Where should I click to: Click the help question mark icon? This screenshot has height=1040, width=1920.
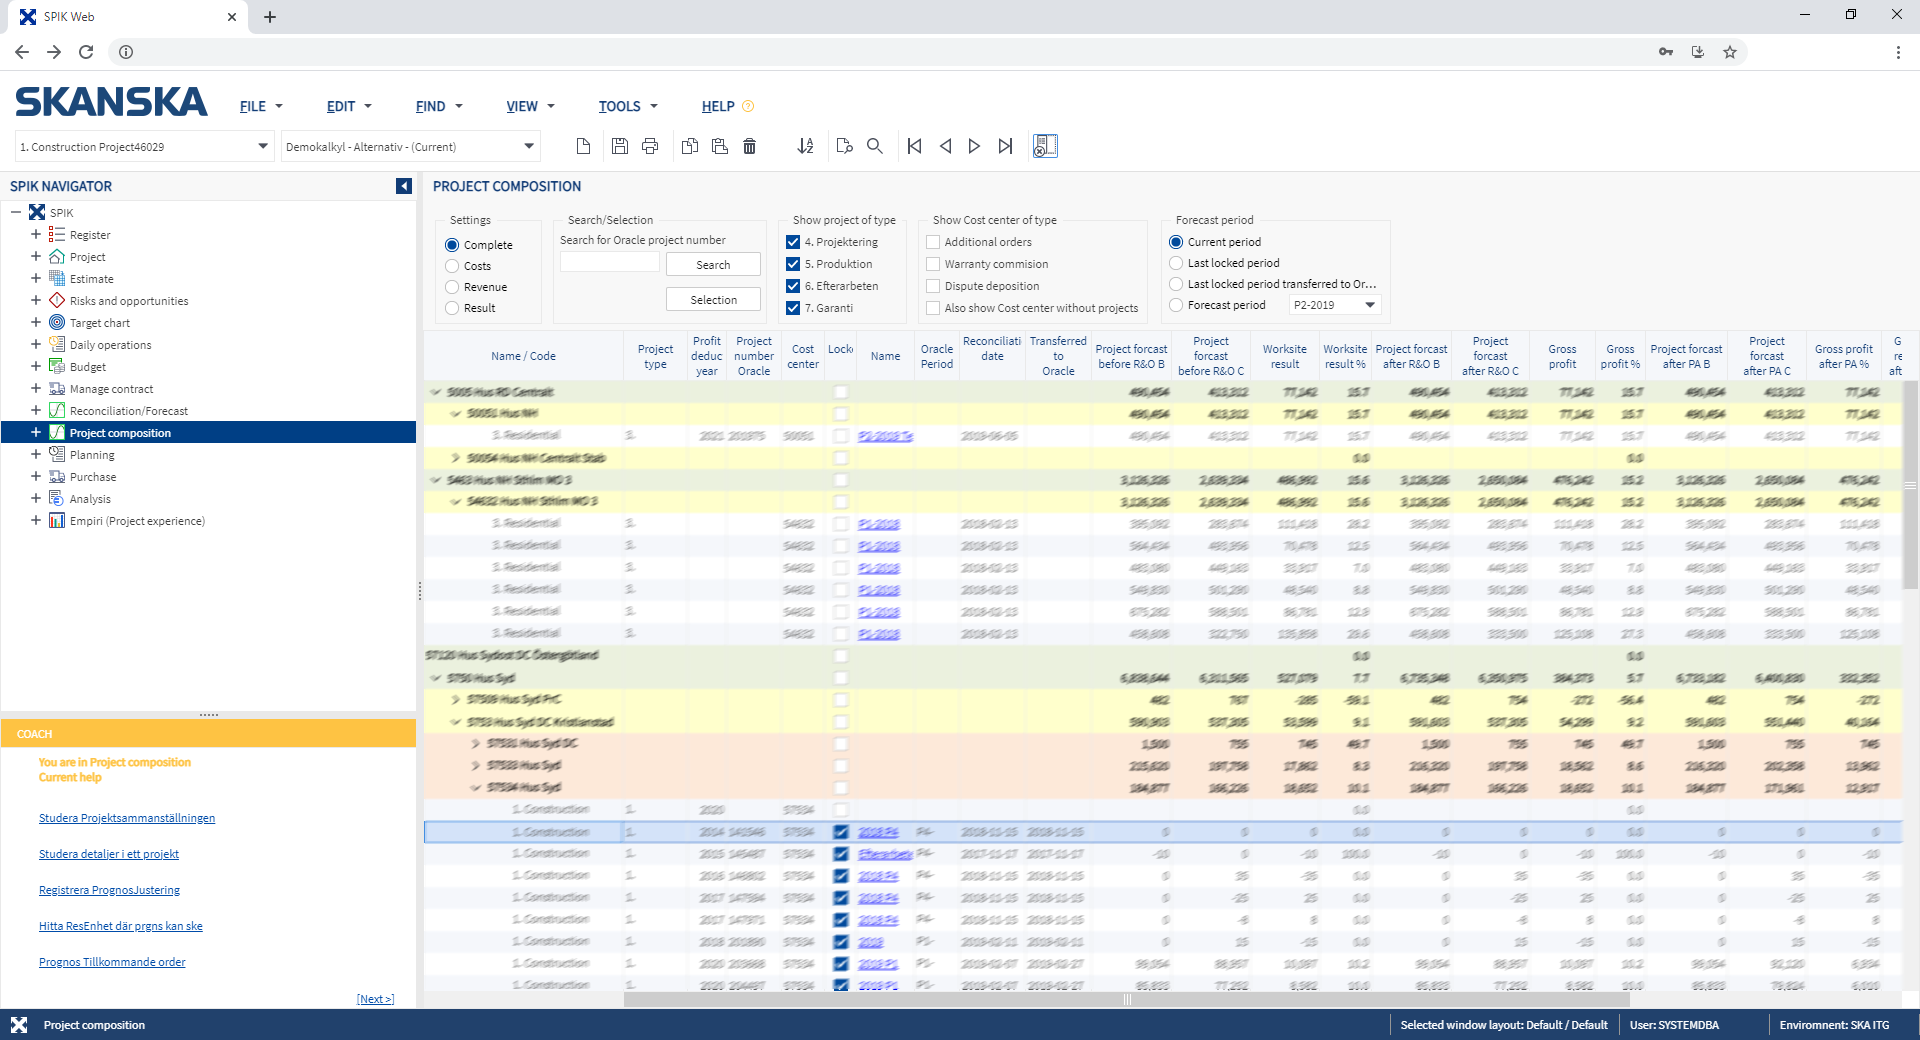pos(748,106)
